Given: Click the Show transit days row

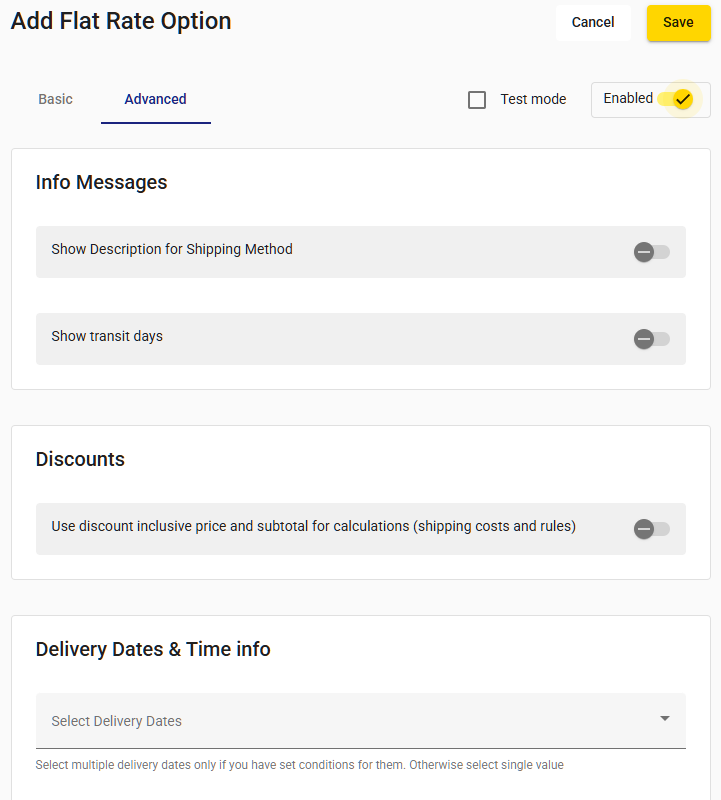Looking at the screenshot, I should click(x=361, y=339).
